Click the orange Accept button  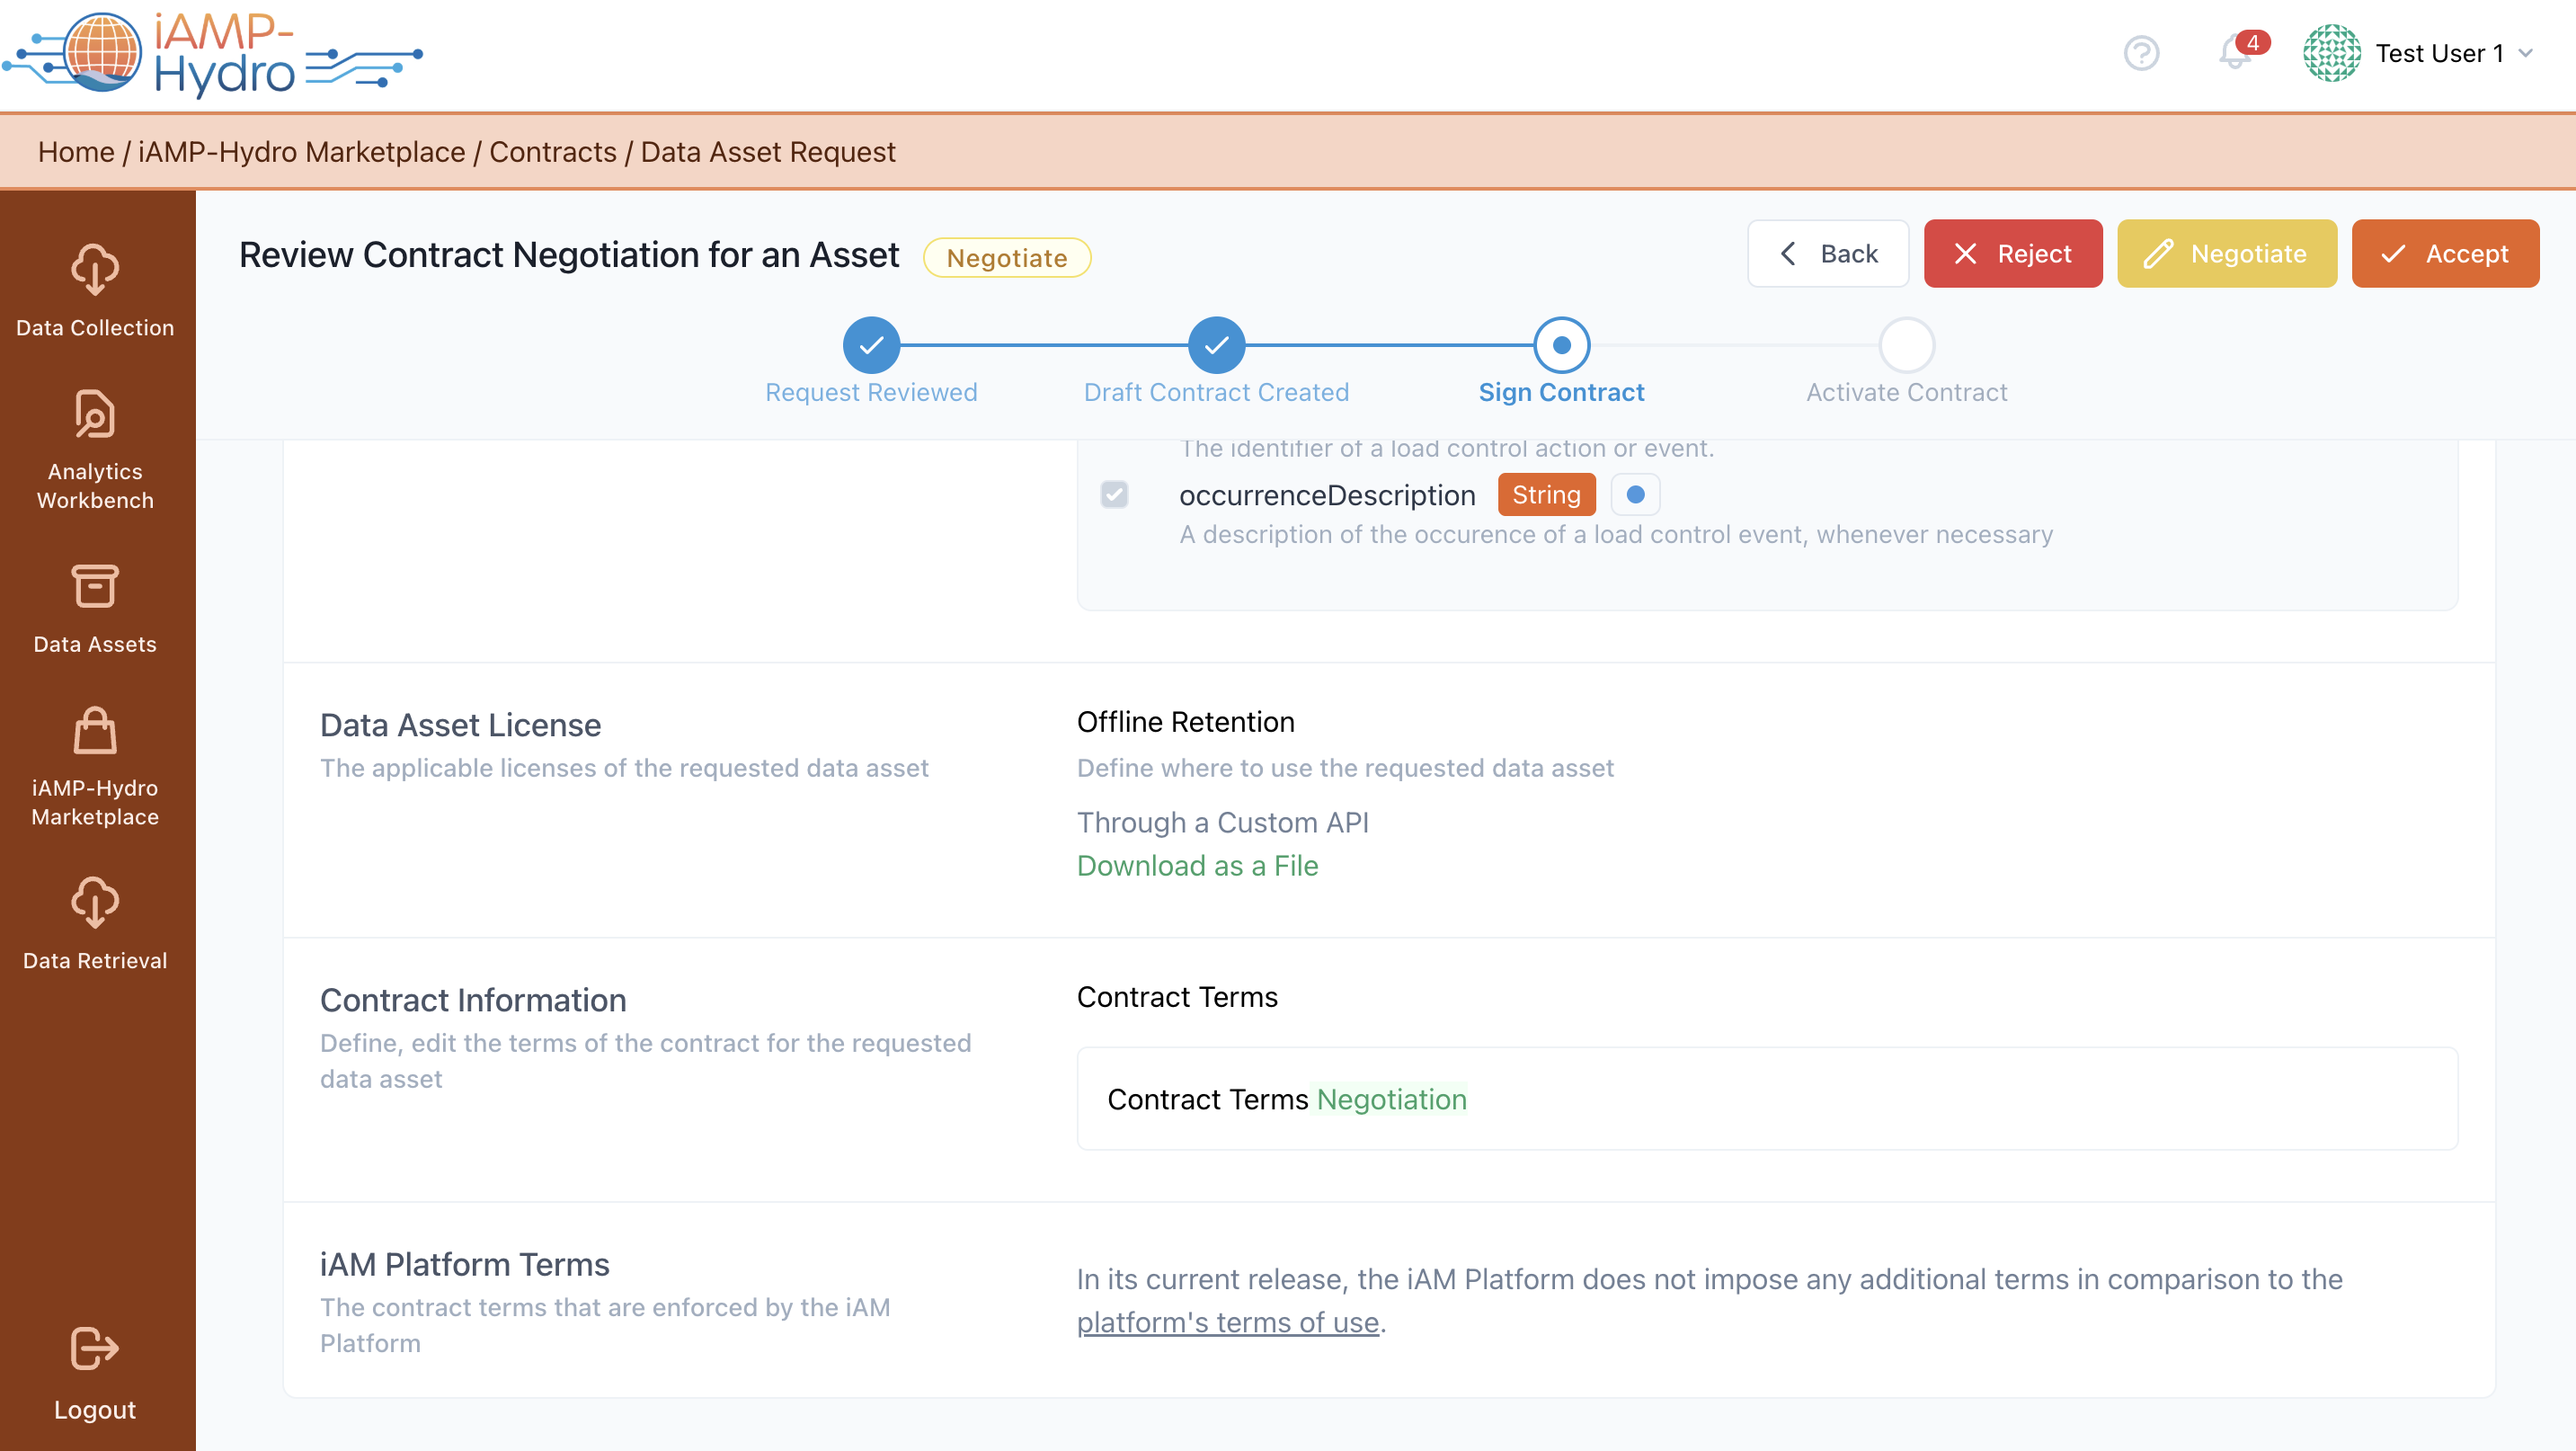coord(2444,254)
